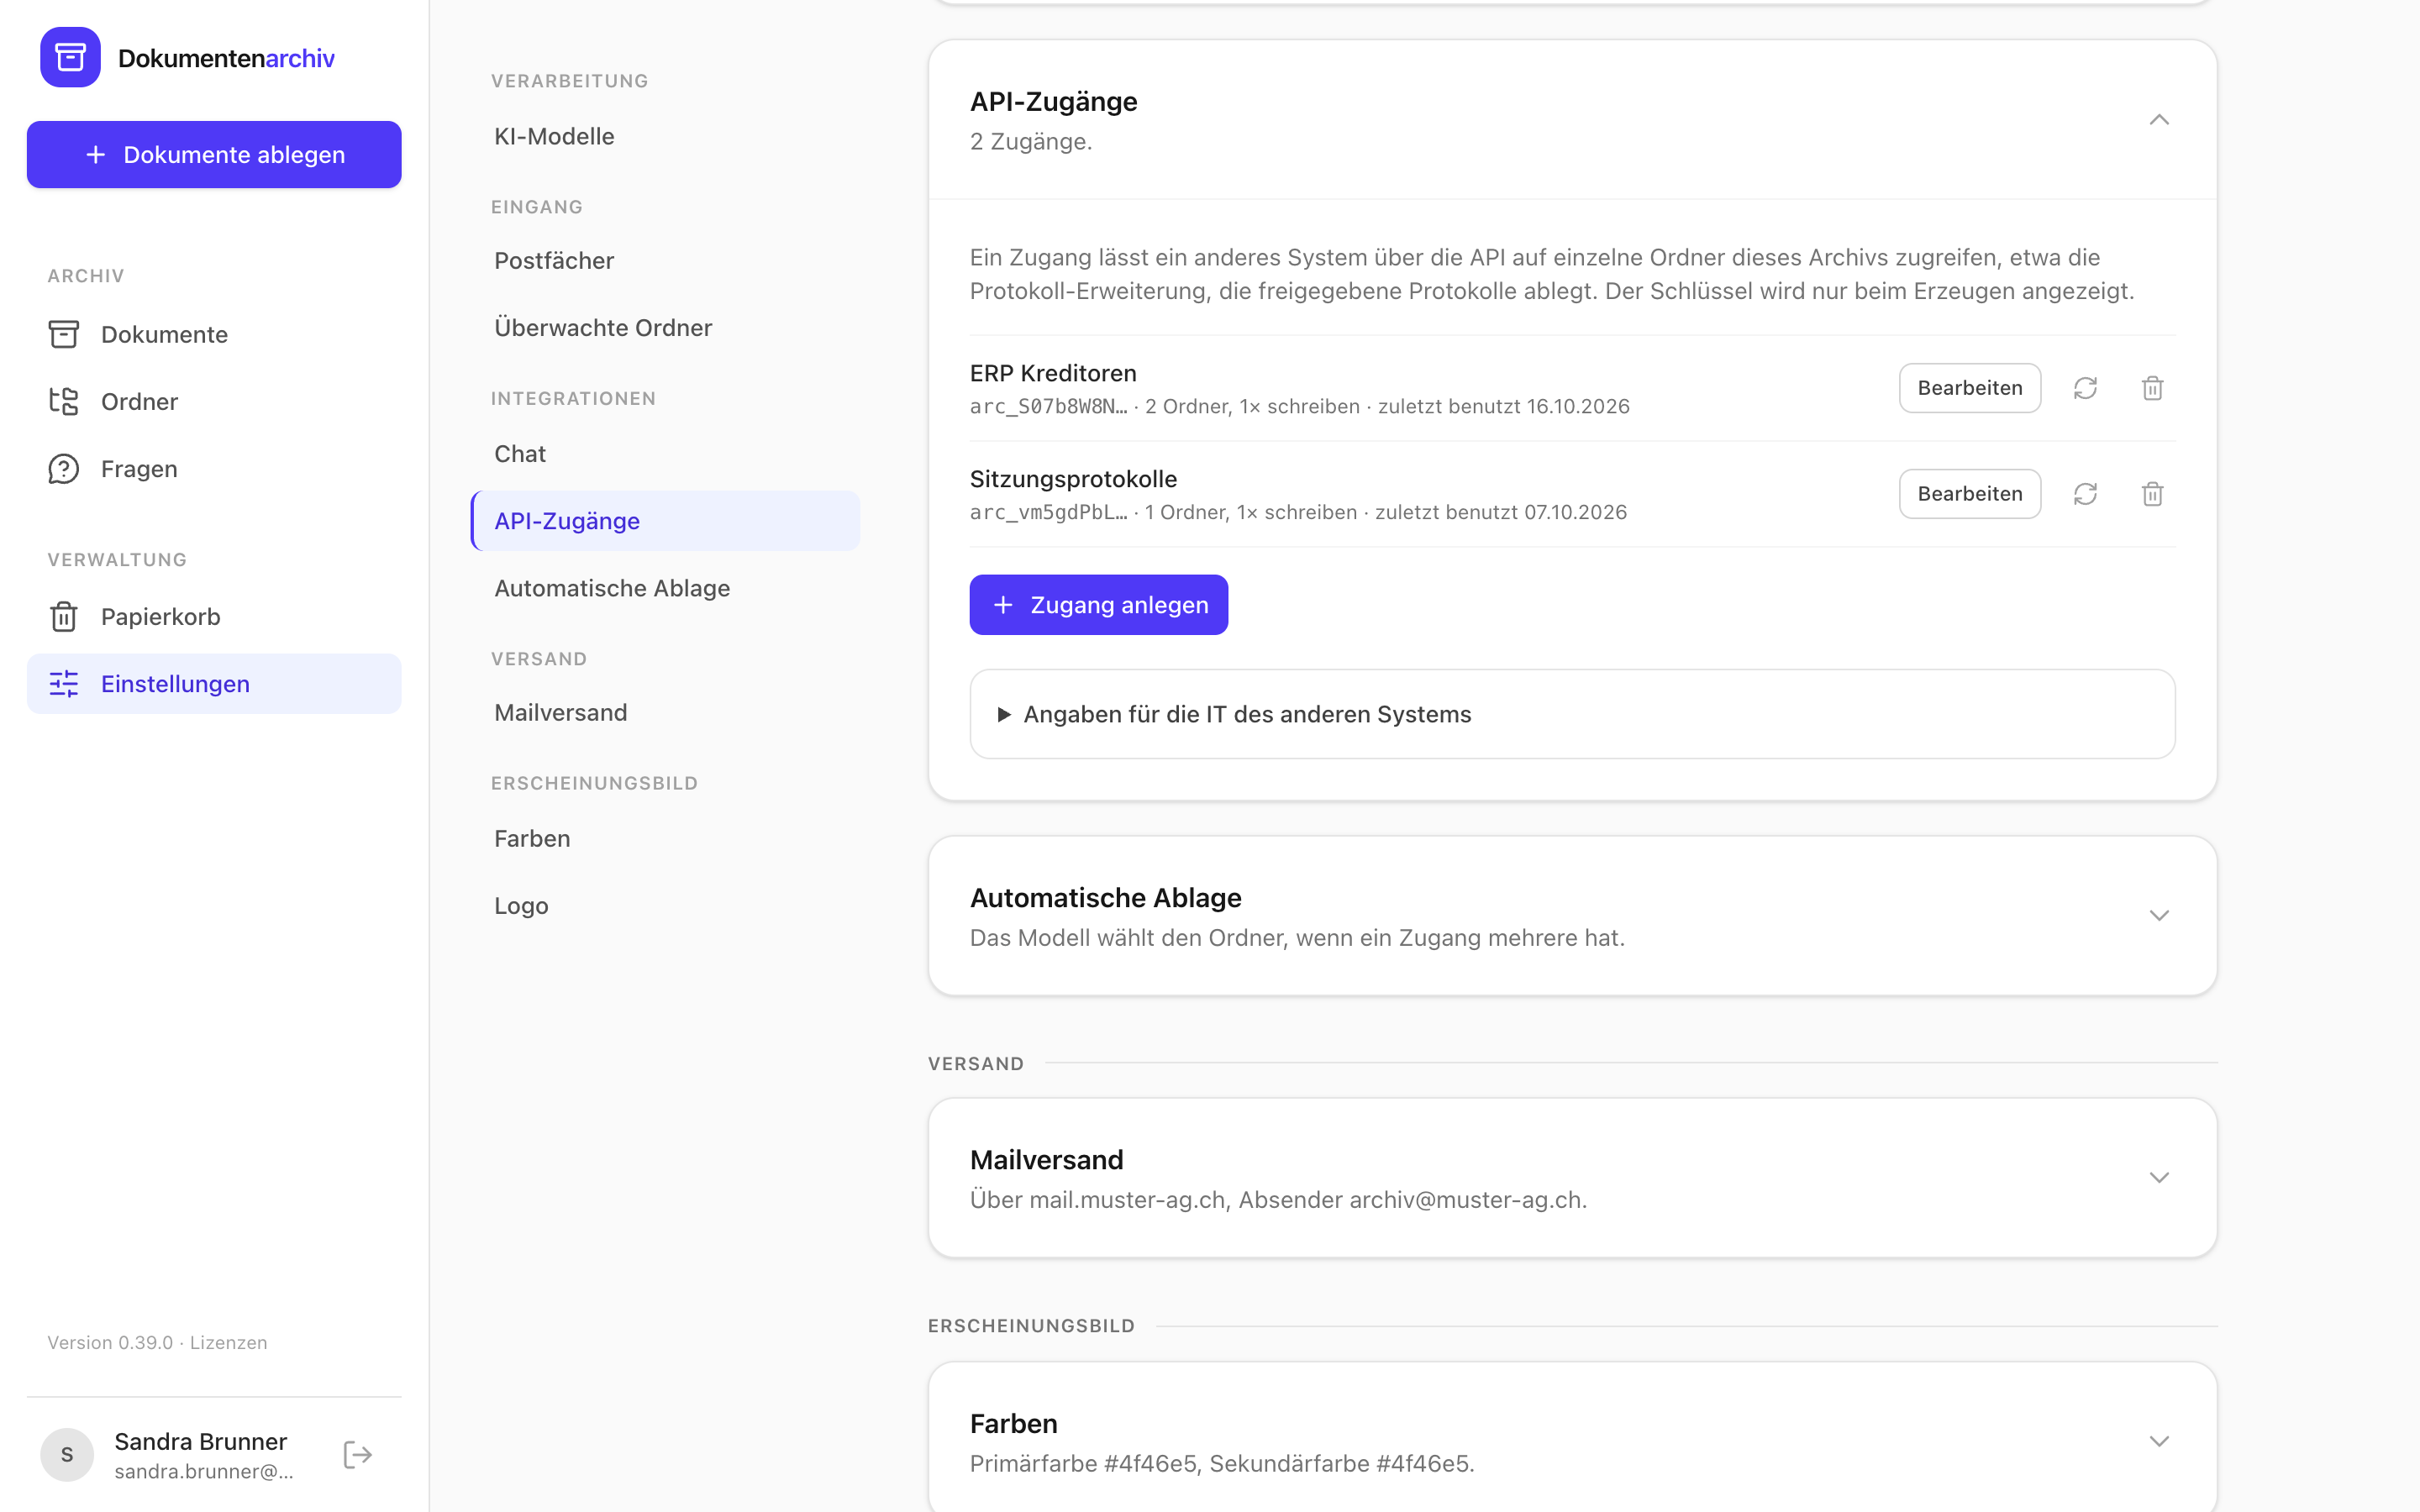Click the '2 Zugänge.' subtitle
The height and width of the screenshot is (1512, 2420).
(1031, 142)
